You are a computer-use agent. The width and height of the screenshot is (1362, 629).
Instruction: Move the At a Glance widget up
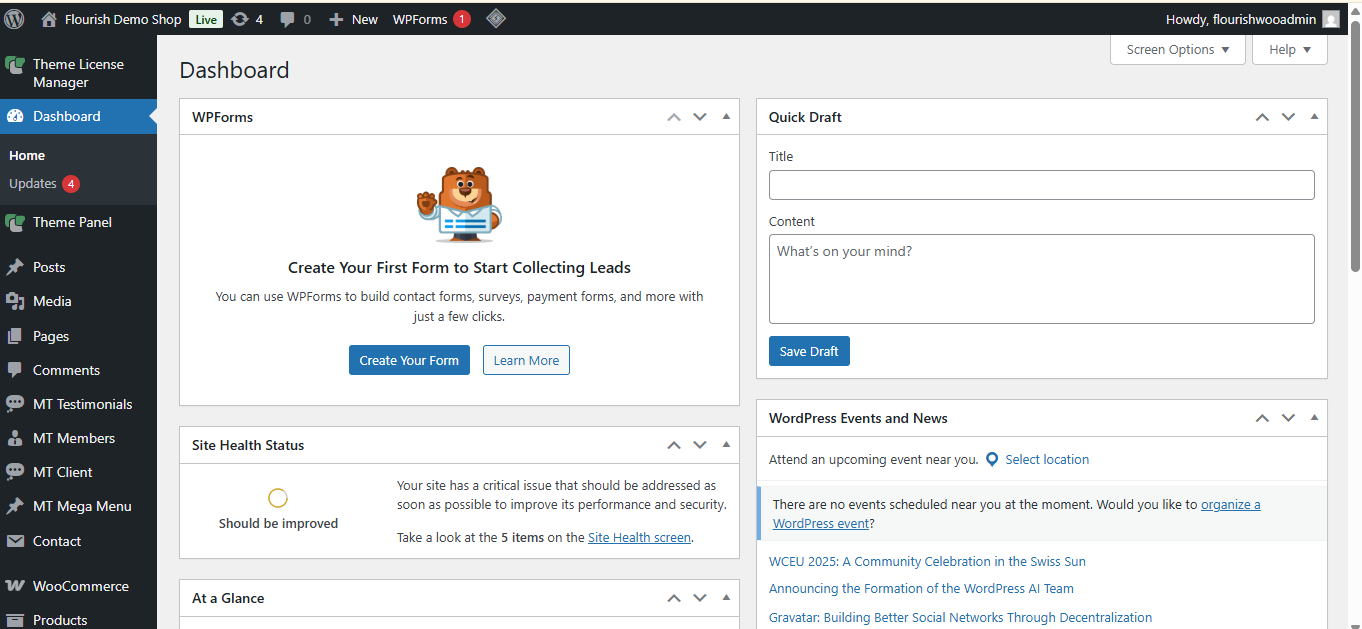tap(674, 598)
